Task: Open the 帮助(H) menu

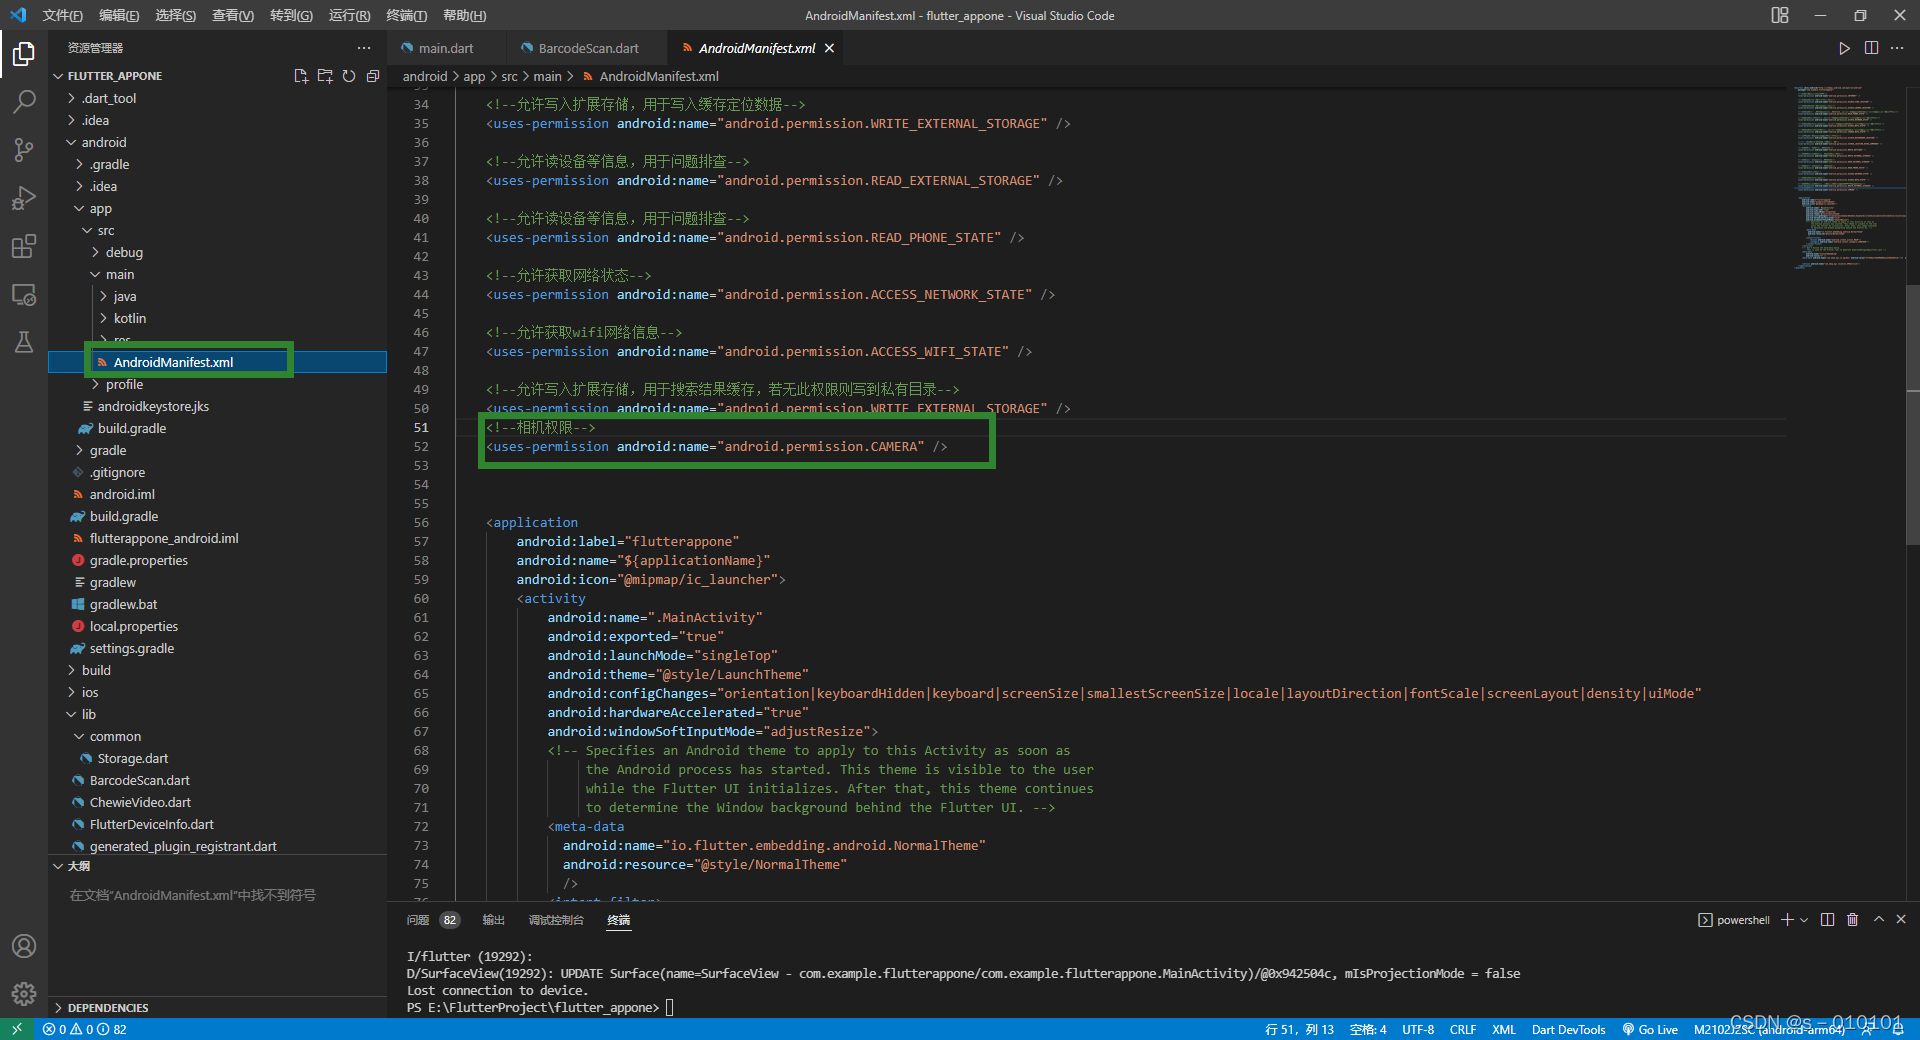Action: click(464, 15)
